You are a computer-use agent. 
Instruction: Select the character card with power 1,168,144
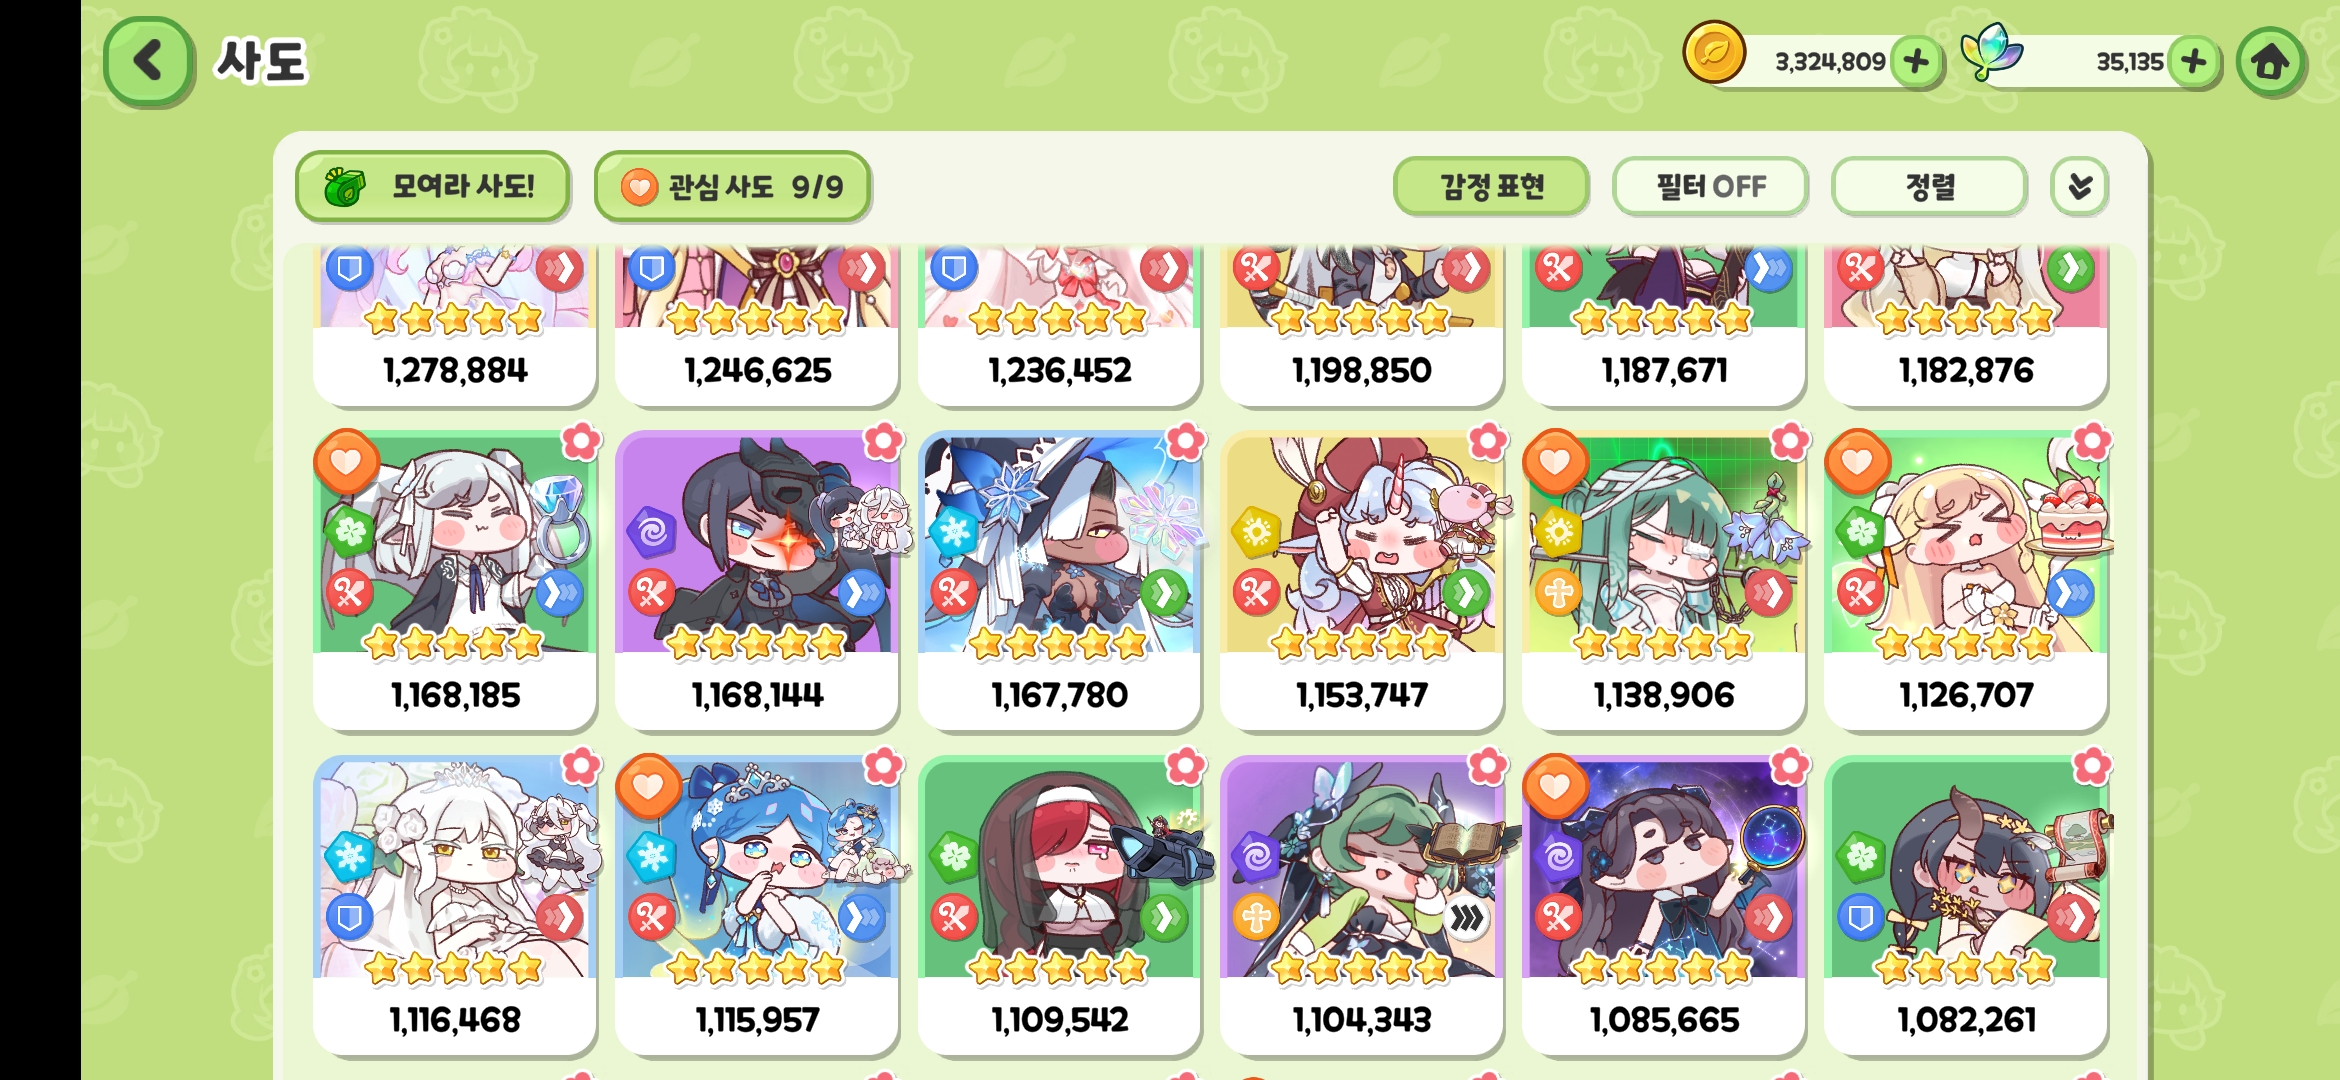[757, 580]
